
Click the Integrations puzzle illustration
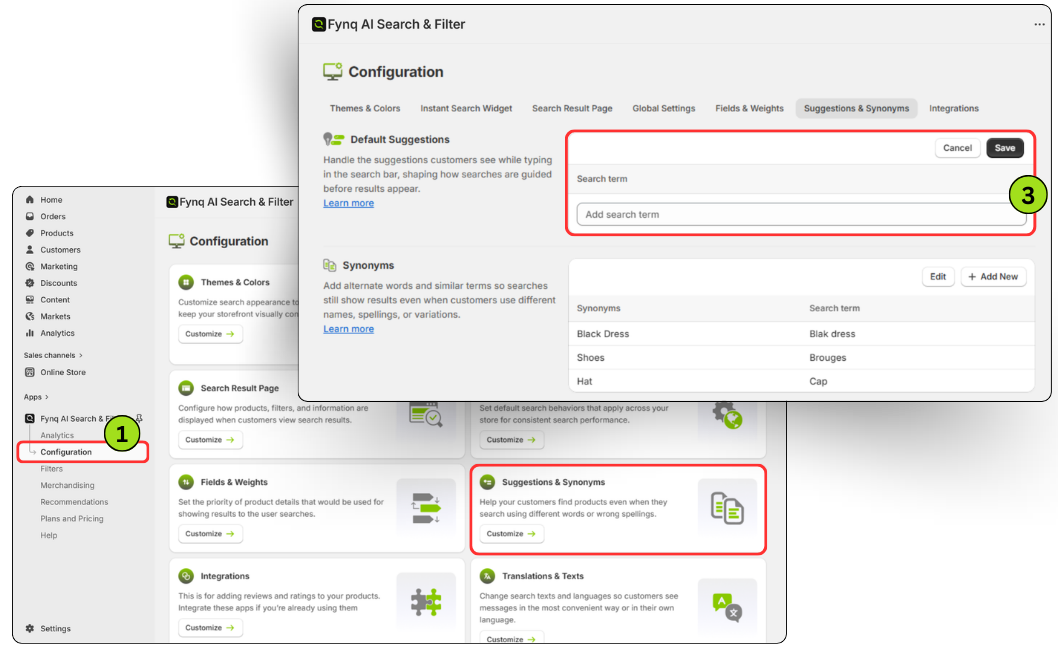click(426, 601)
